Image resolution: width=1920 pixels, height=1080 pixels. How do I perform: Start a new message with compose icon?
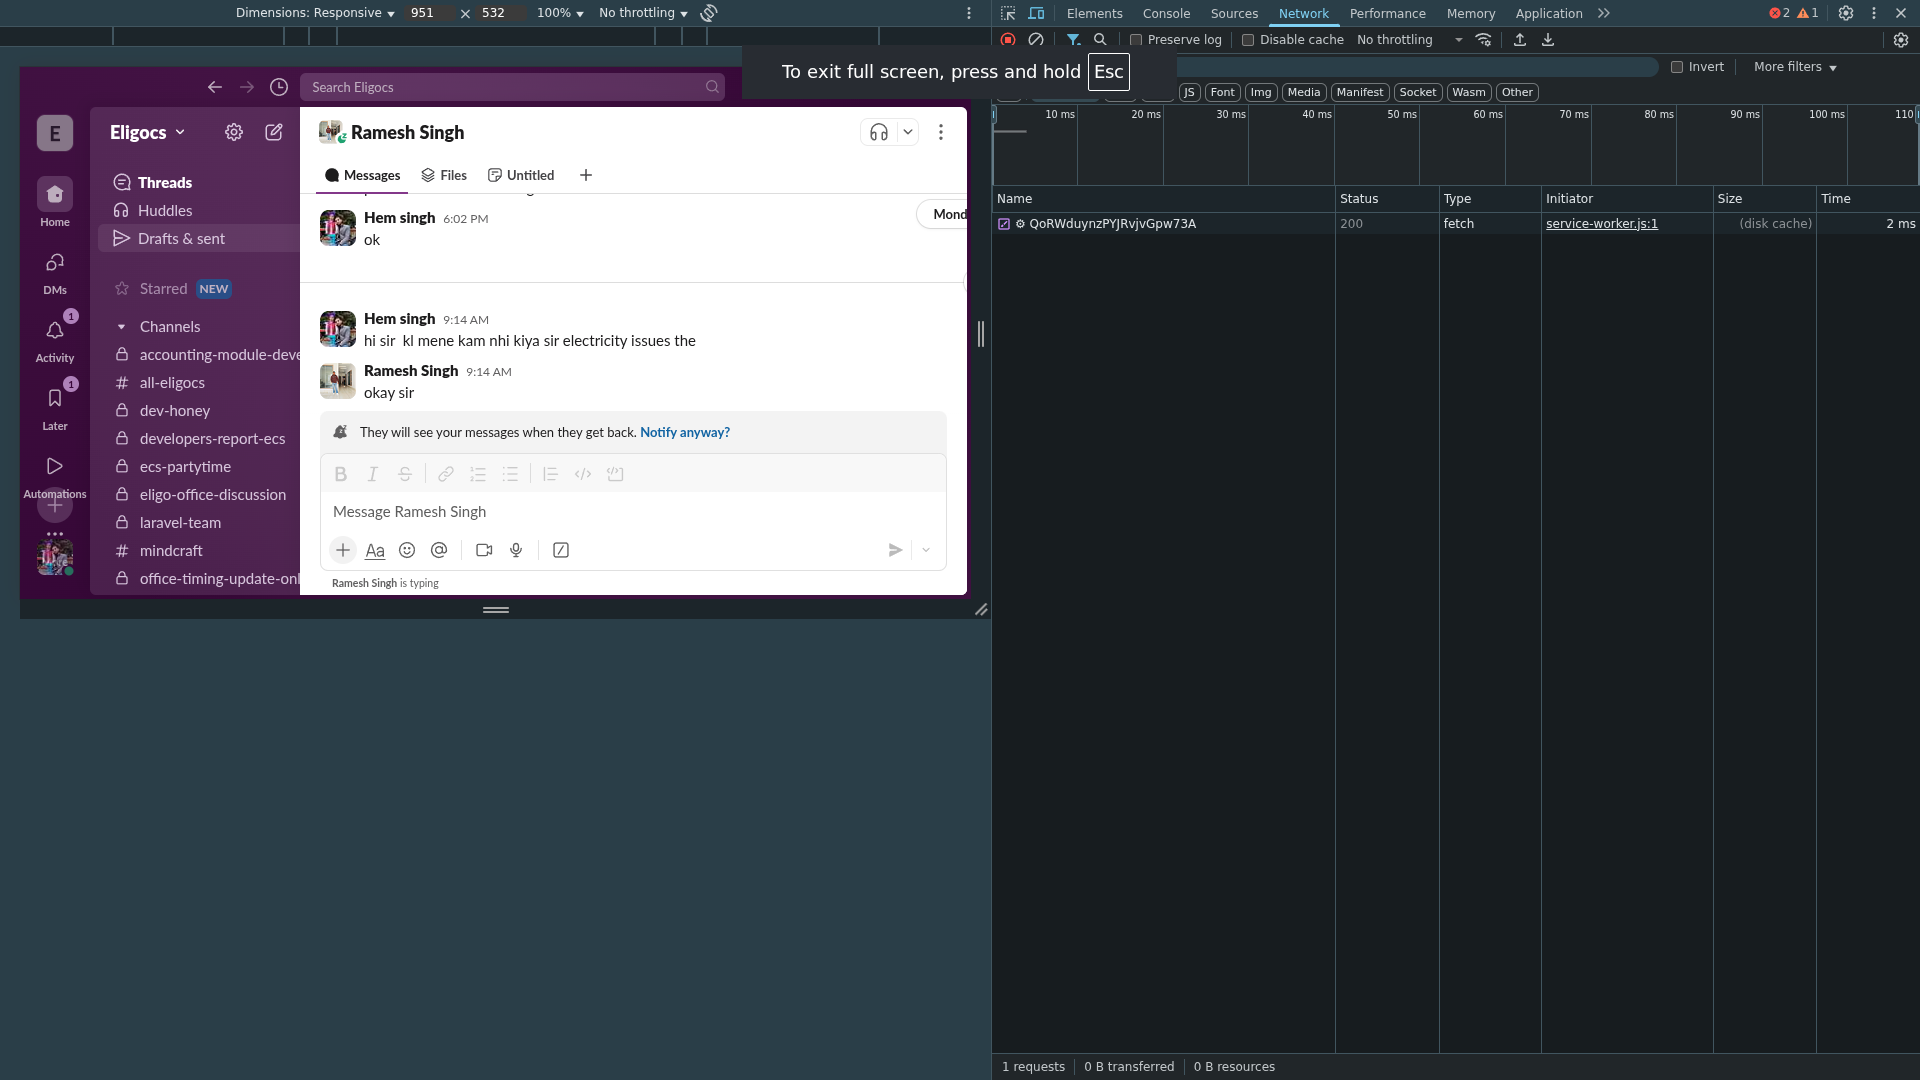(x=274, y=132)
